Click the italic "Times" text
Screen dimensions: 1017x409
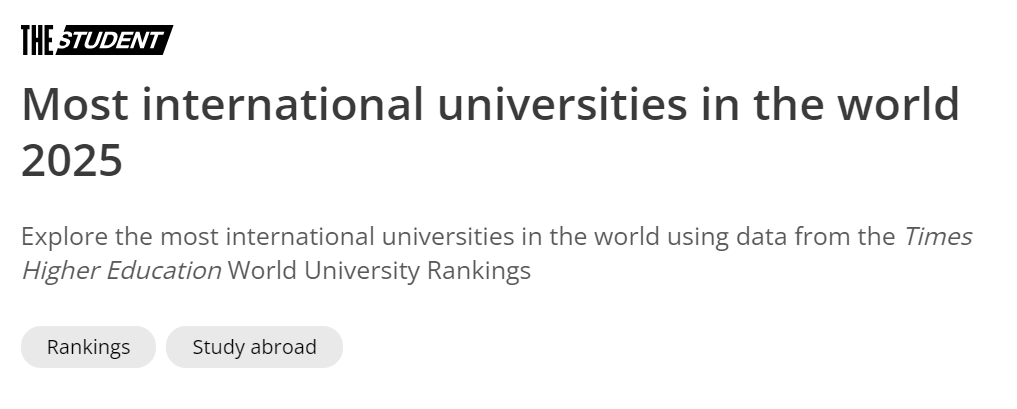937,237
